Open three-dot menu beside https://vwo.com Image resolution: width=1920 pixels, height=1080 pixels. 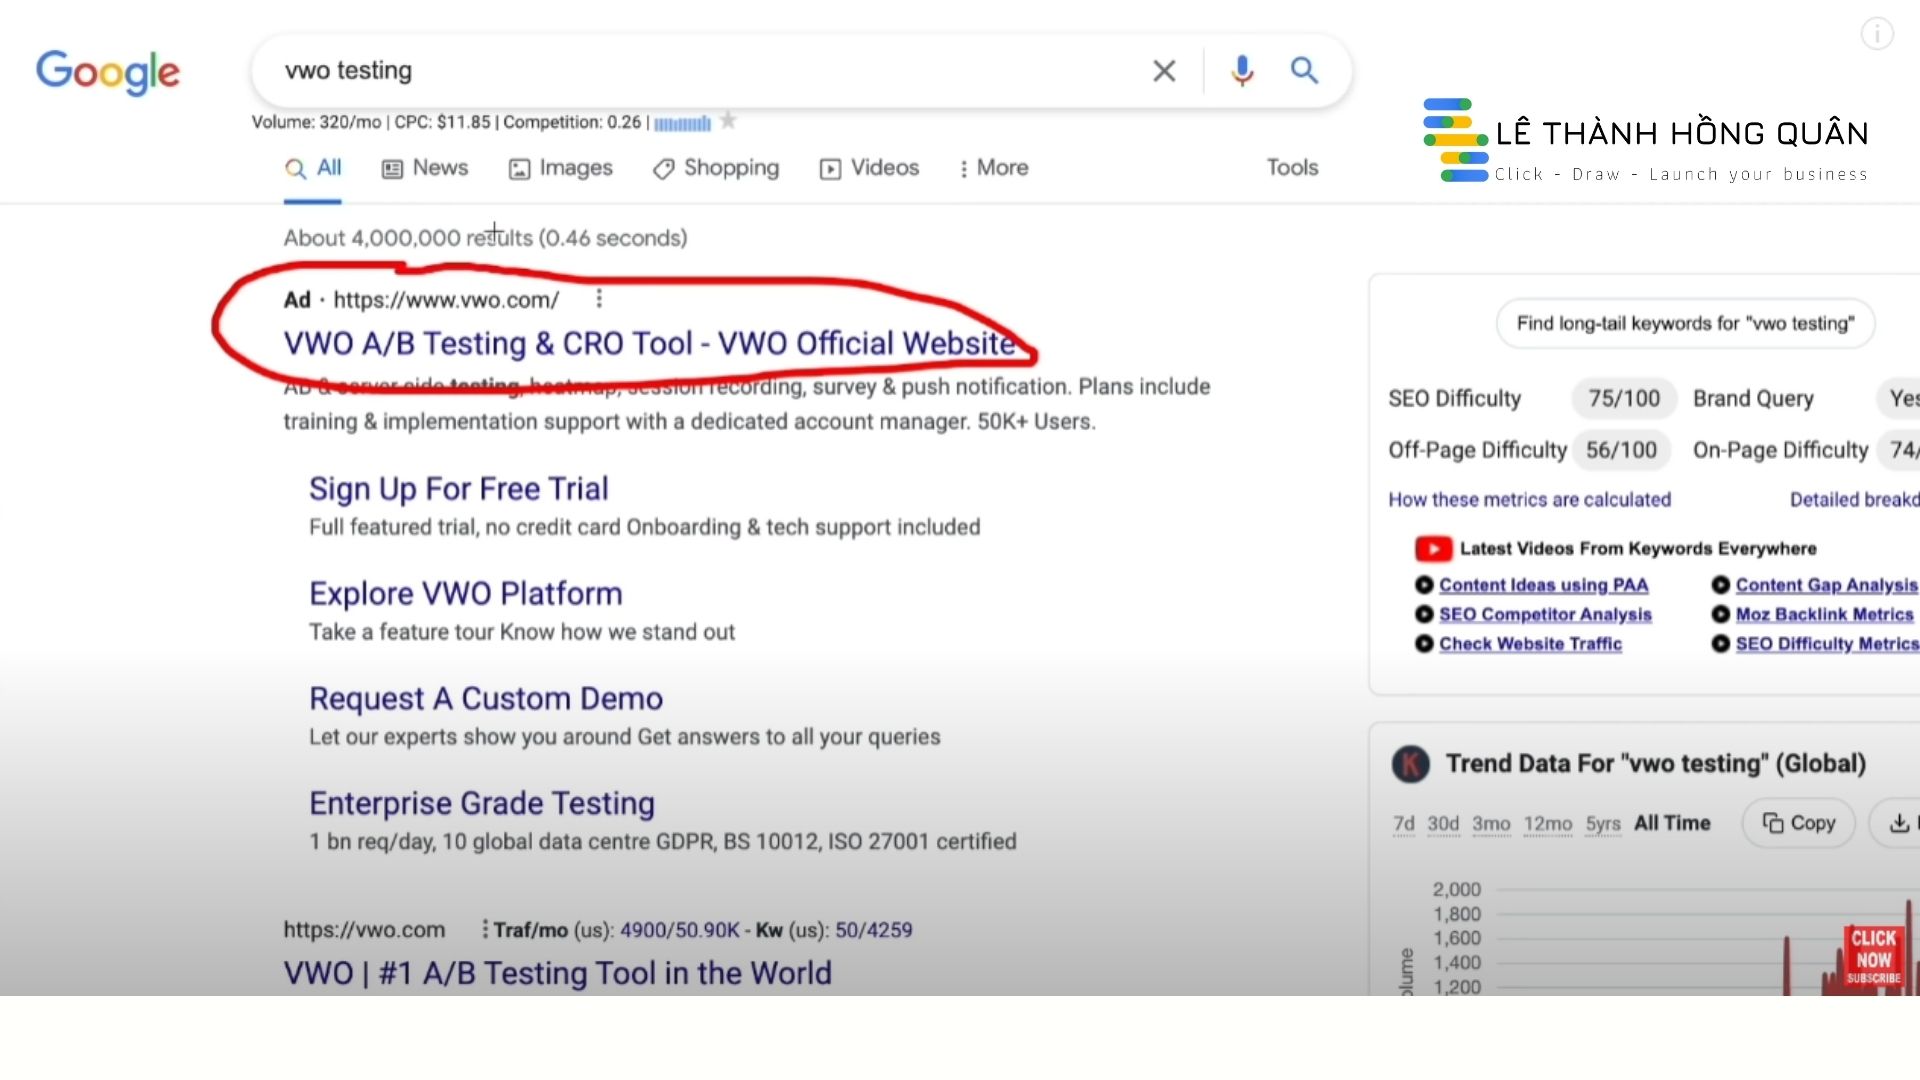(485, 929)
